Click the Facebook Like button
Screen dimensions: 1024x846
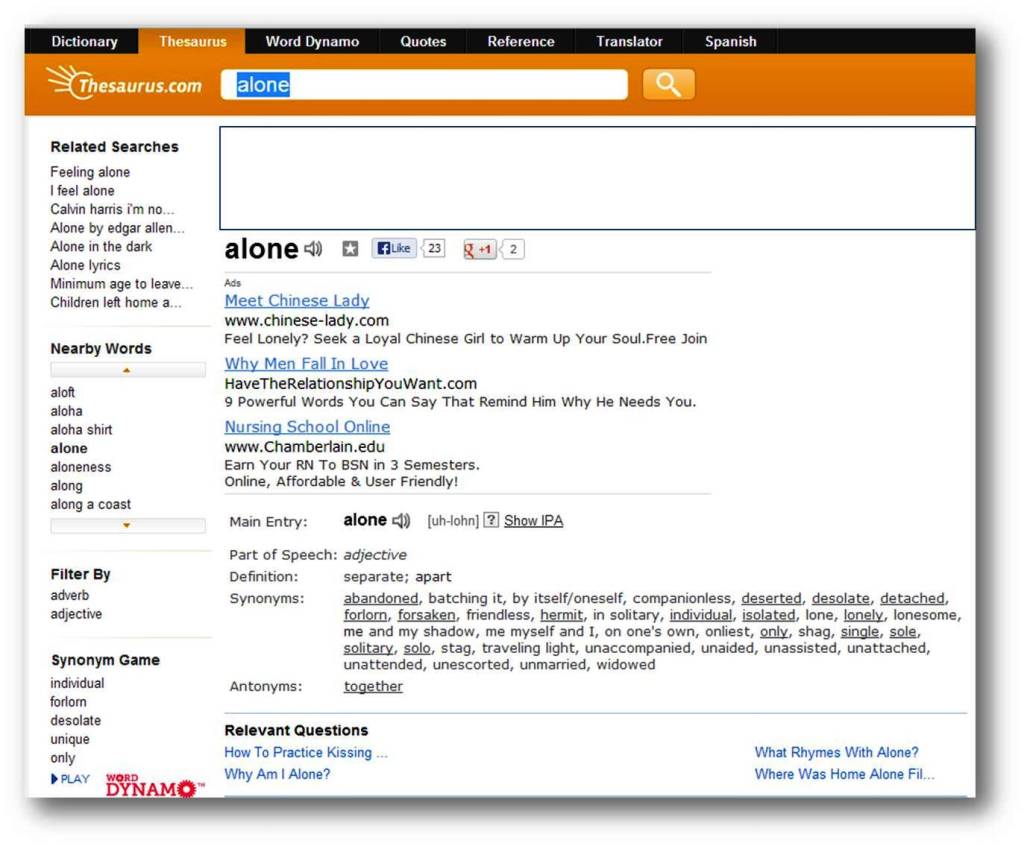coord(394,248)
